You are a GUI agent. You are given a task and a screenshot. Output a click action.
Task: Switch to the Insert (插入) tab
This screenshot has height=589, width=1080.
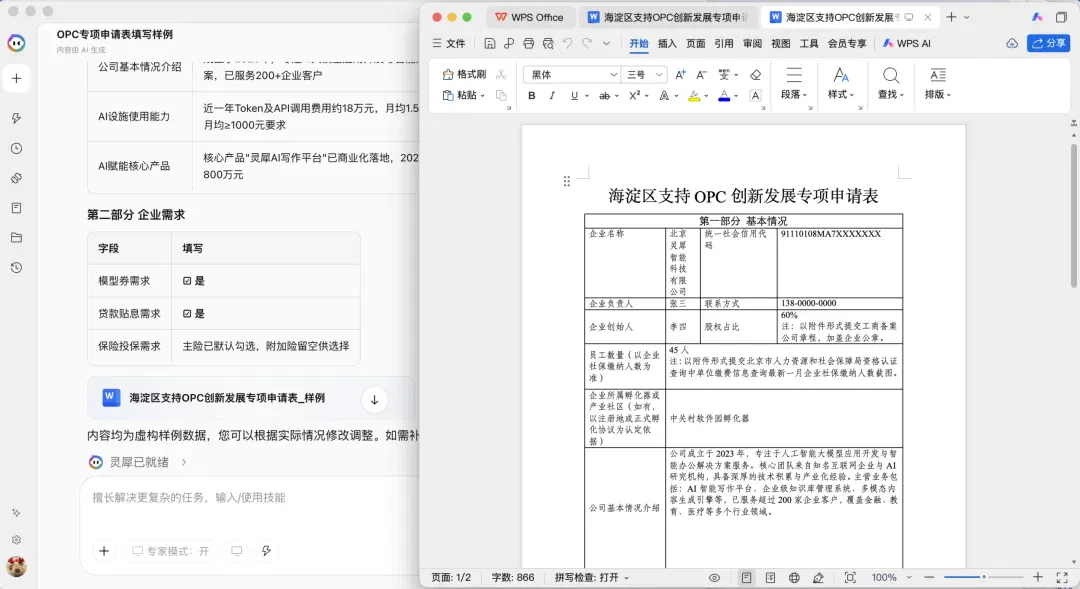coord(667,43)
